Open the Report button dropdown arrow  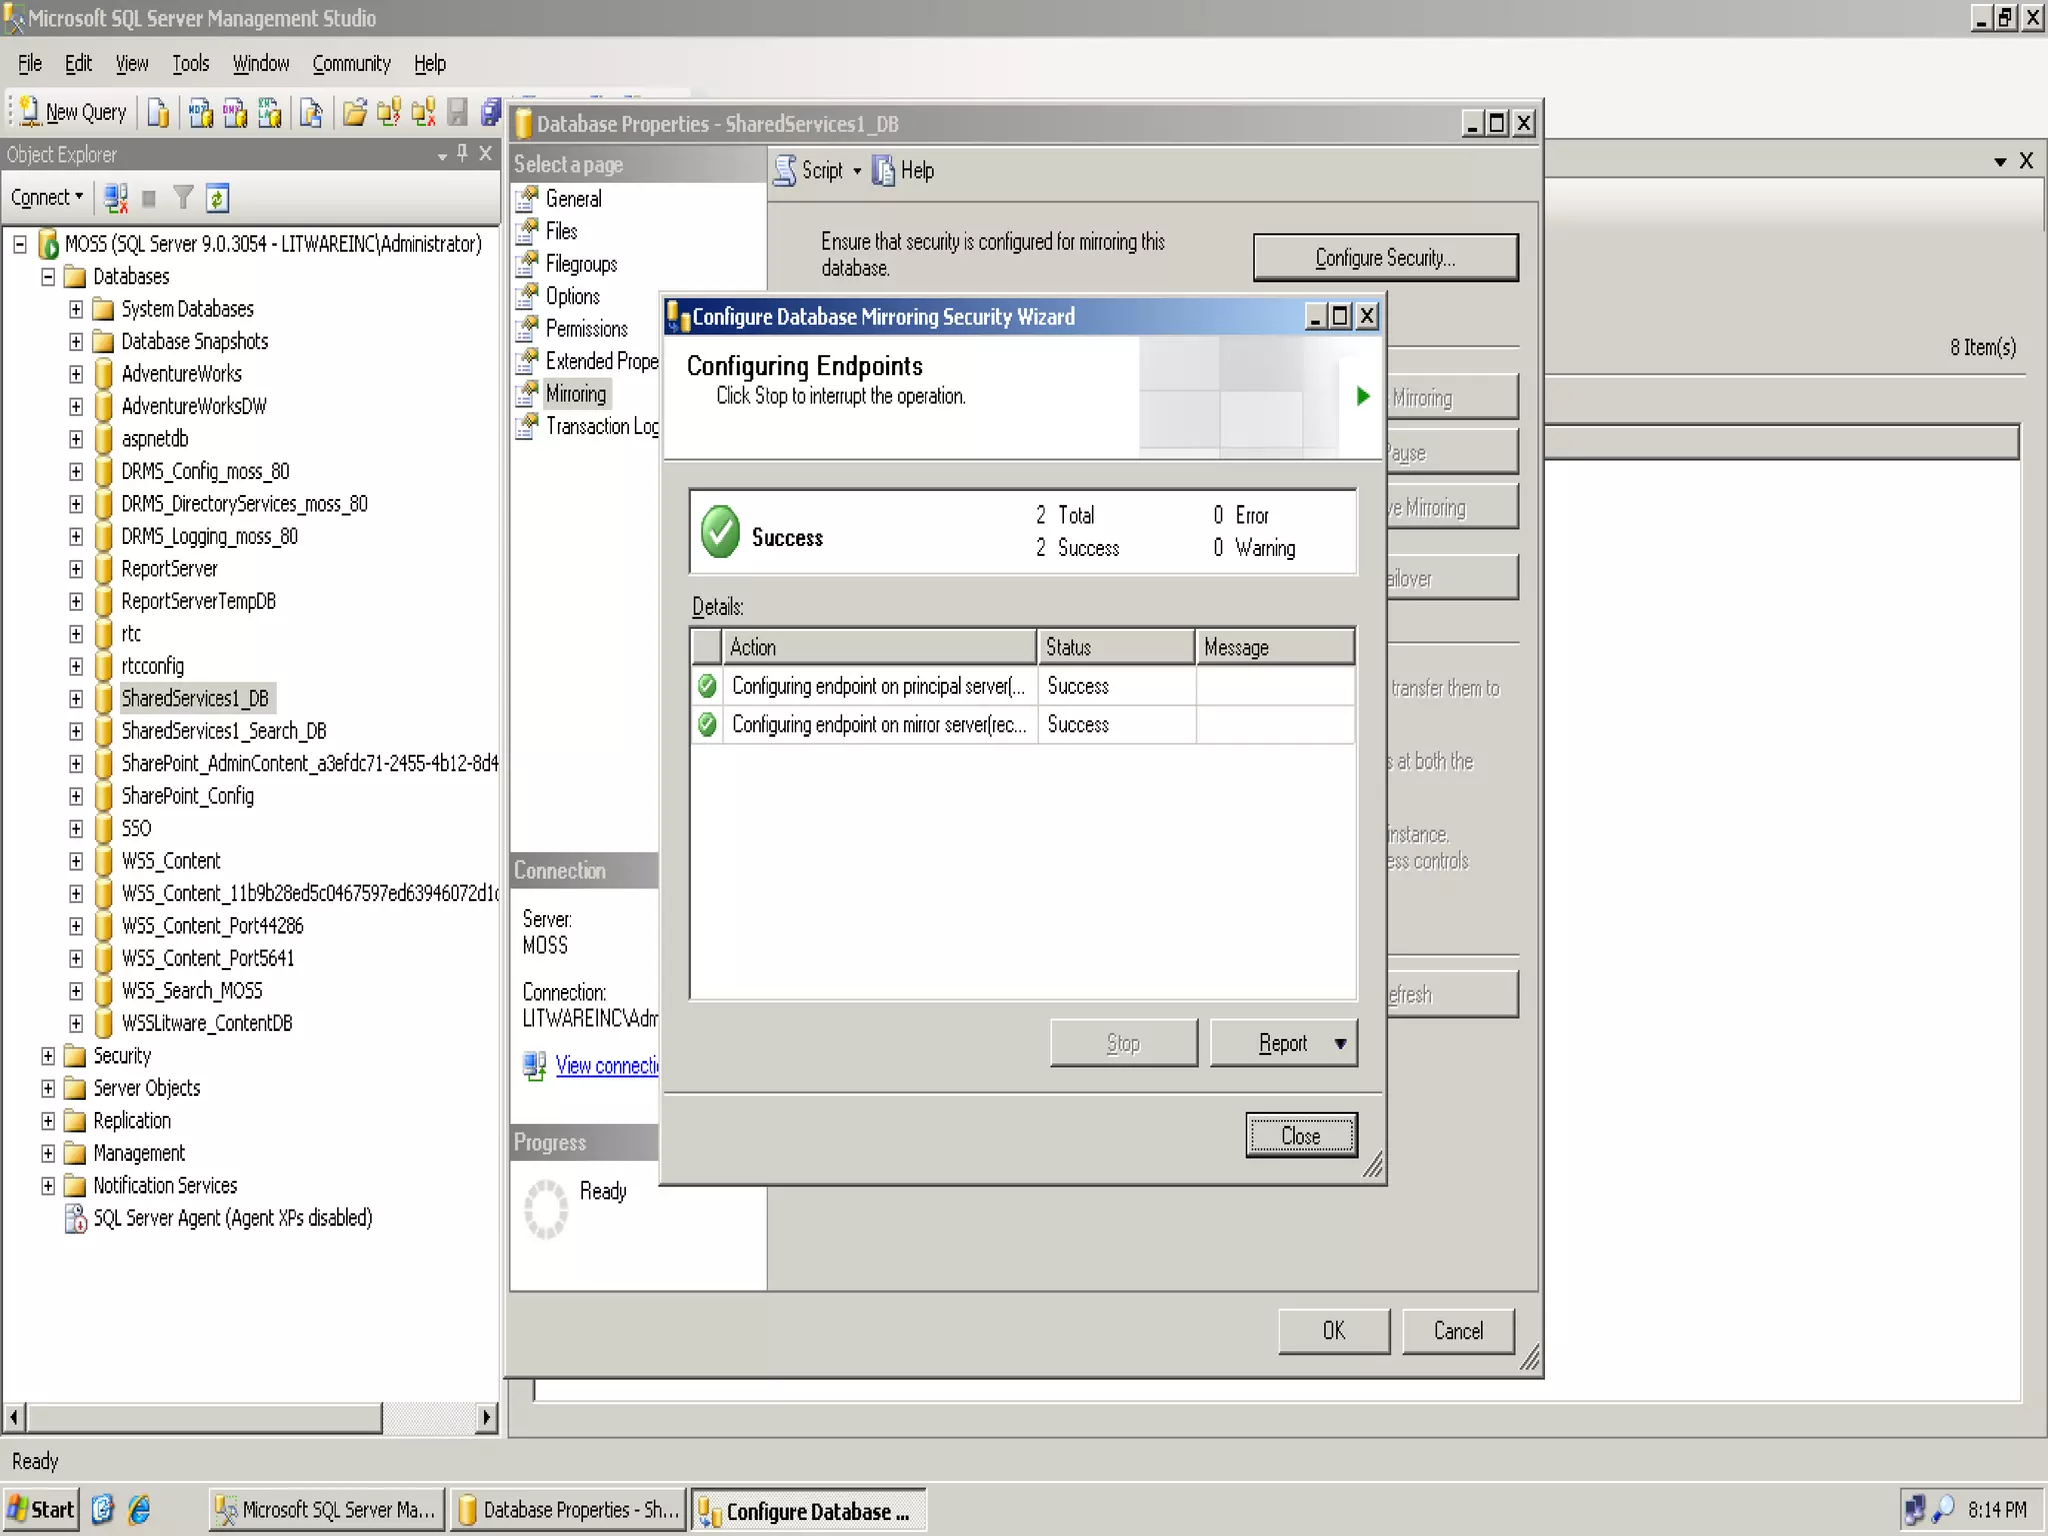point(1340,1043)
